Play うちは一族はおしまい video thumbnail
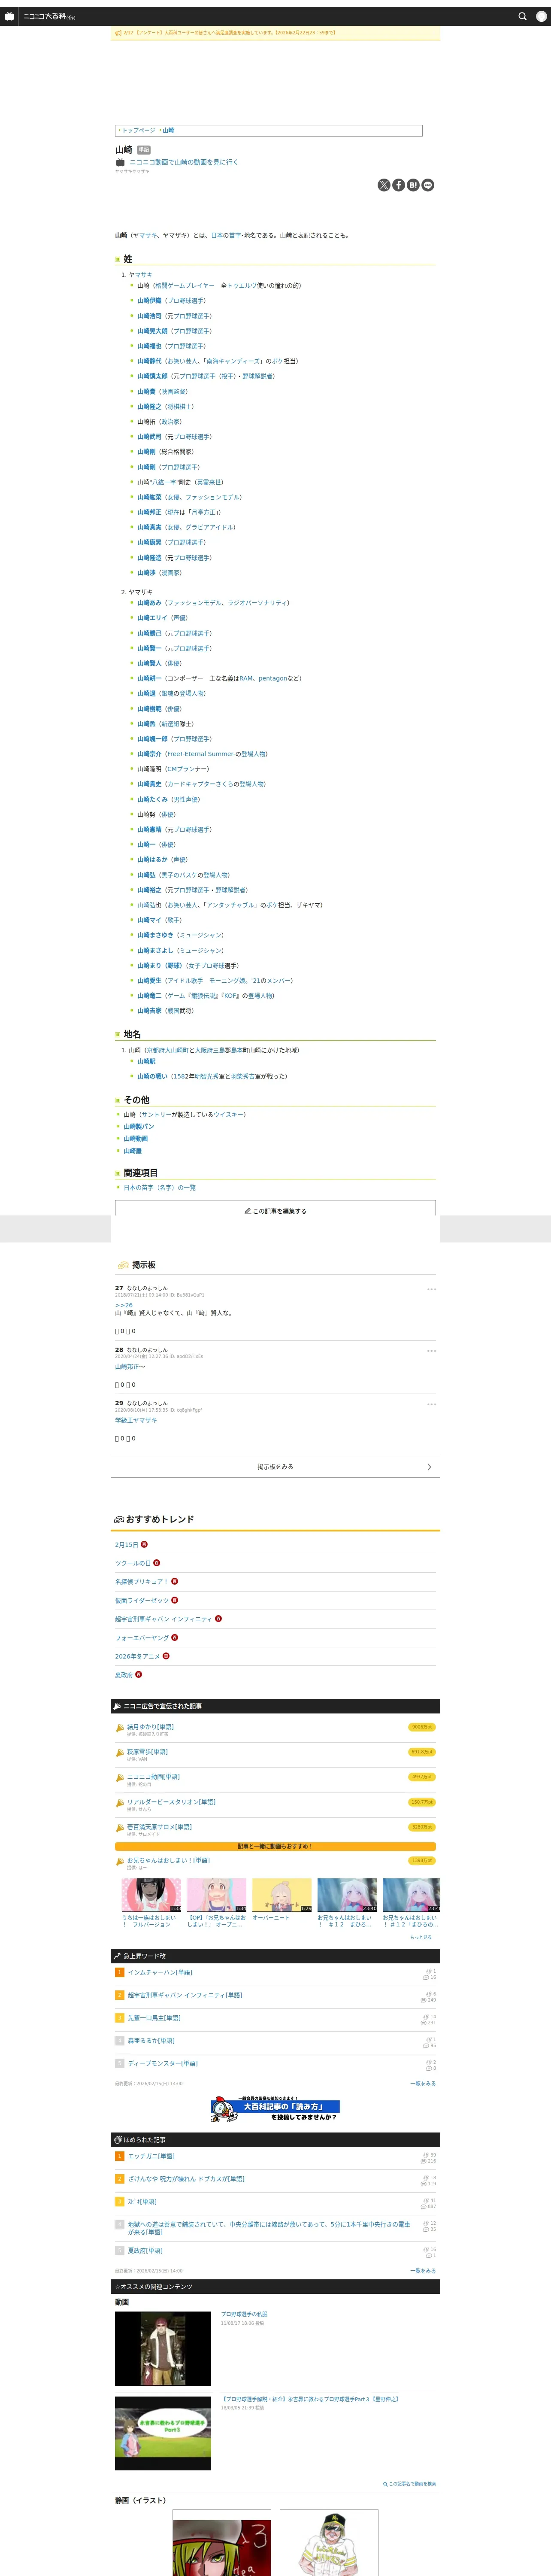The width and height of the screenshot is (551, 2576). (152, 1895)
